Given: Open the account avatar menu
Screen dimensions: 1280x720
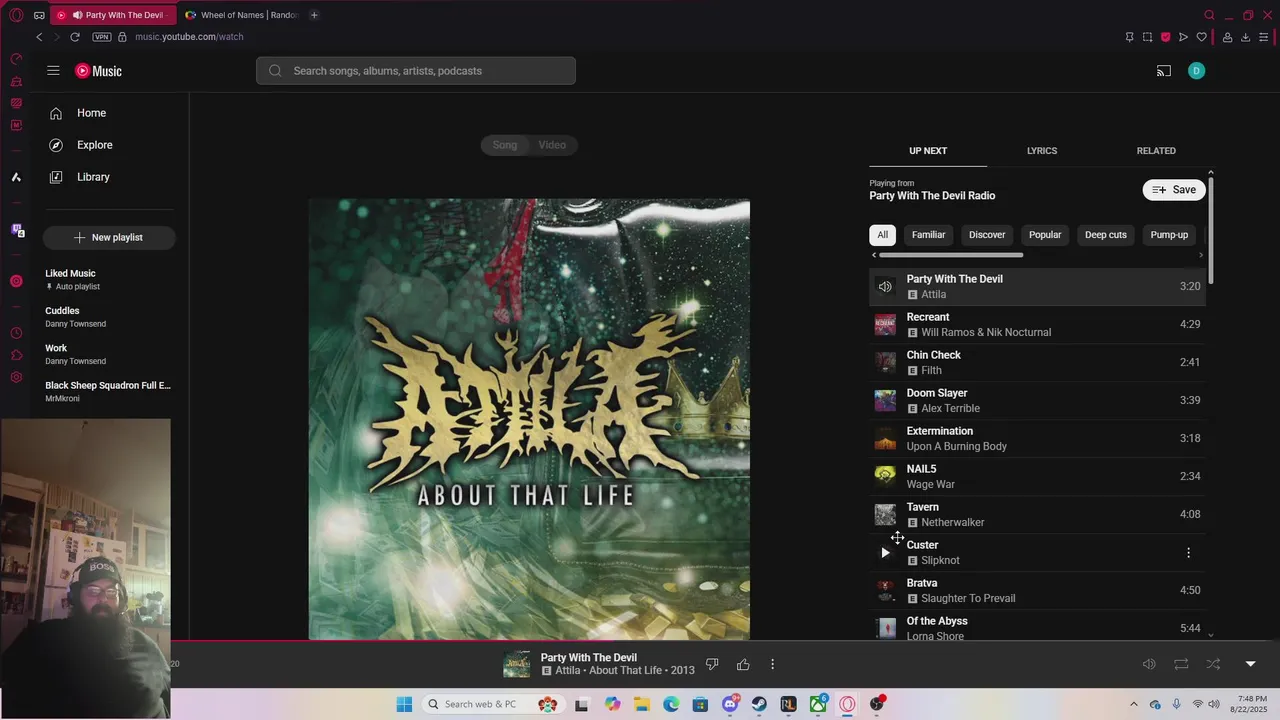Looking at the screenshot, I should point(1196,71).
